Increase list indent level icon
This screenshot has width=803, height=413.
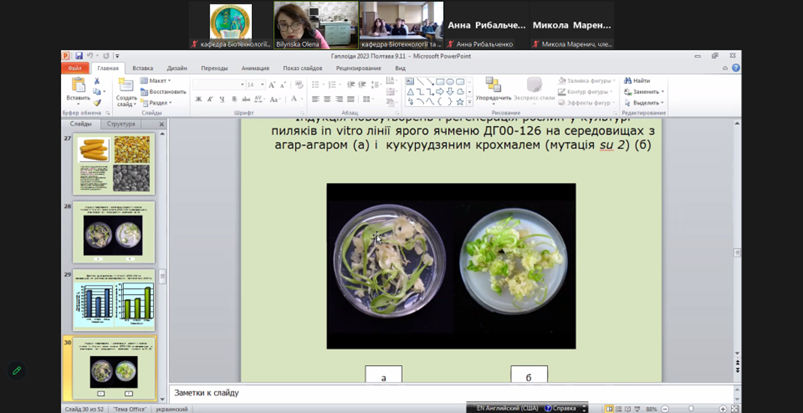click(362, 85)
